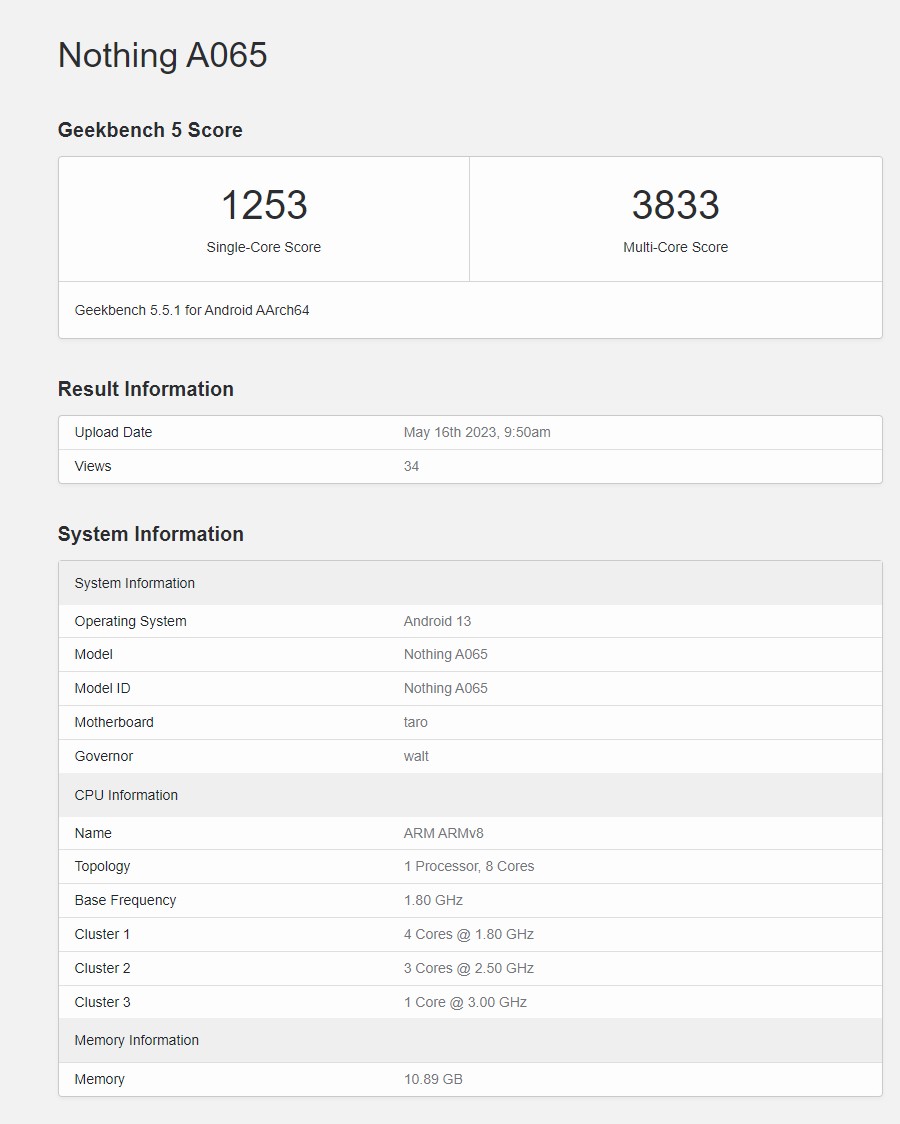Click the "1 Processor, 8 Cores" value
The width and height of the screenshot is (900, 1124).
coord(469,867)
